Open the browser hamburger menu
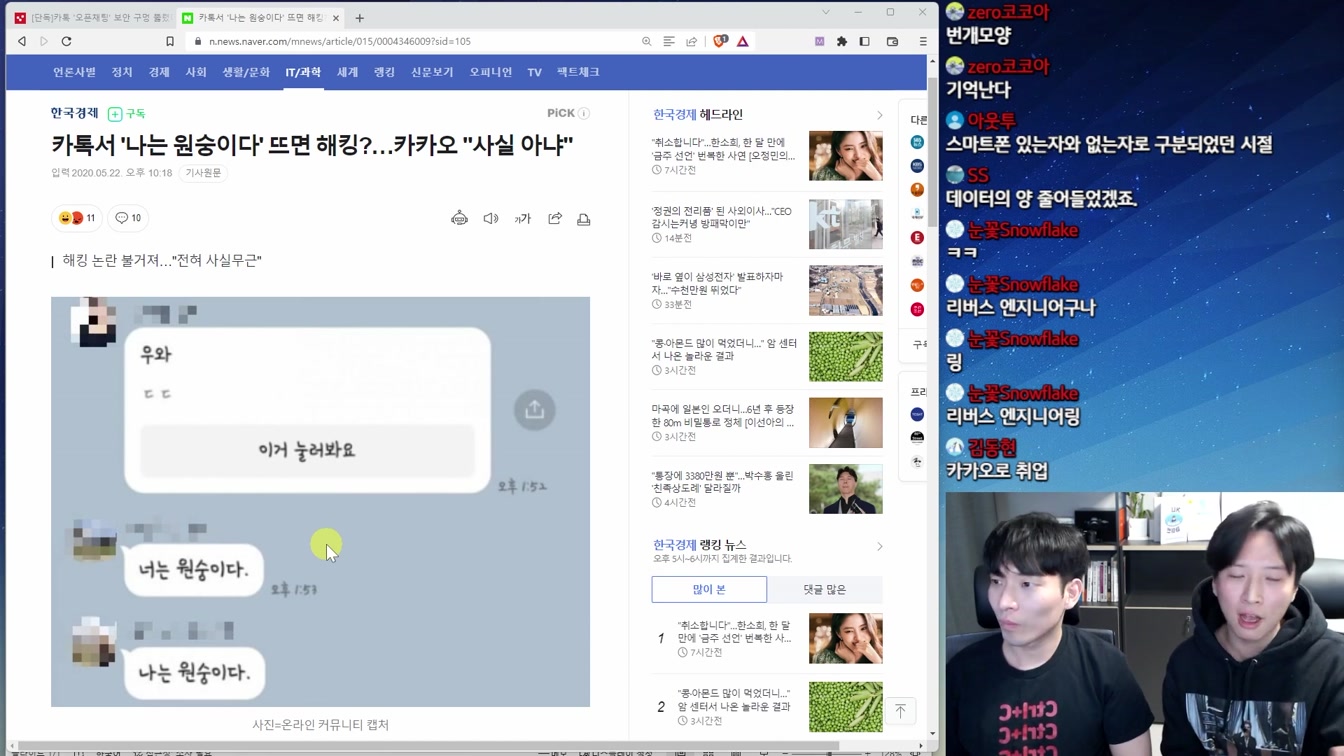This screenshot has width=1344, height=756. (923, 41)
